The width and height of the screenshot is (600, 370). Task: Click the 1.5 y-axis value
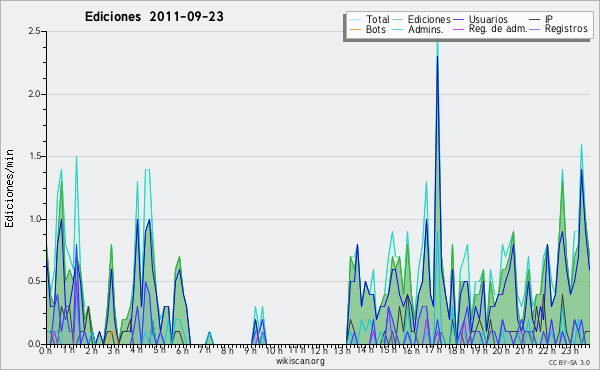coord(34,156)
